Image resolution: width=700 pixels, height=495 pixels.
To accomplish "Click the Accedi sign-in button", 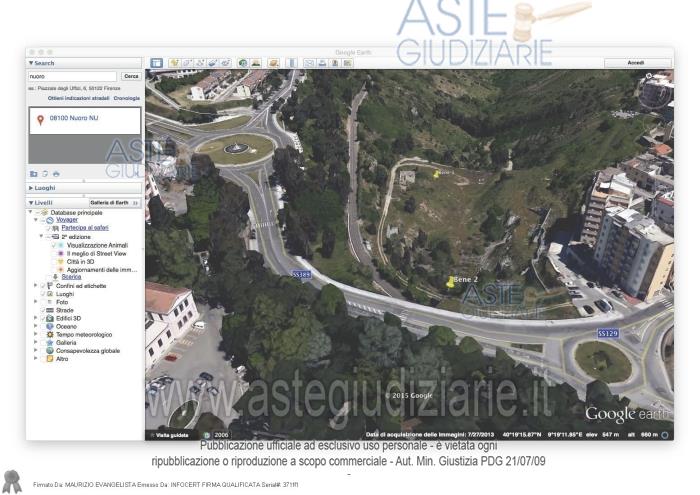I will click(x=636, y=63).
